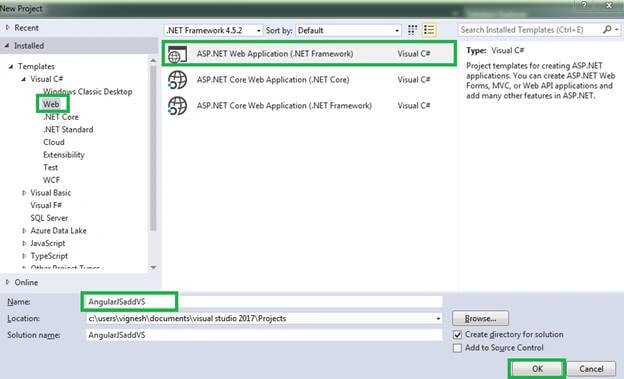Screen dimensions: 624x379
Task: Click the Name input field
Action: [x=264, y=302]
